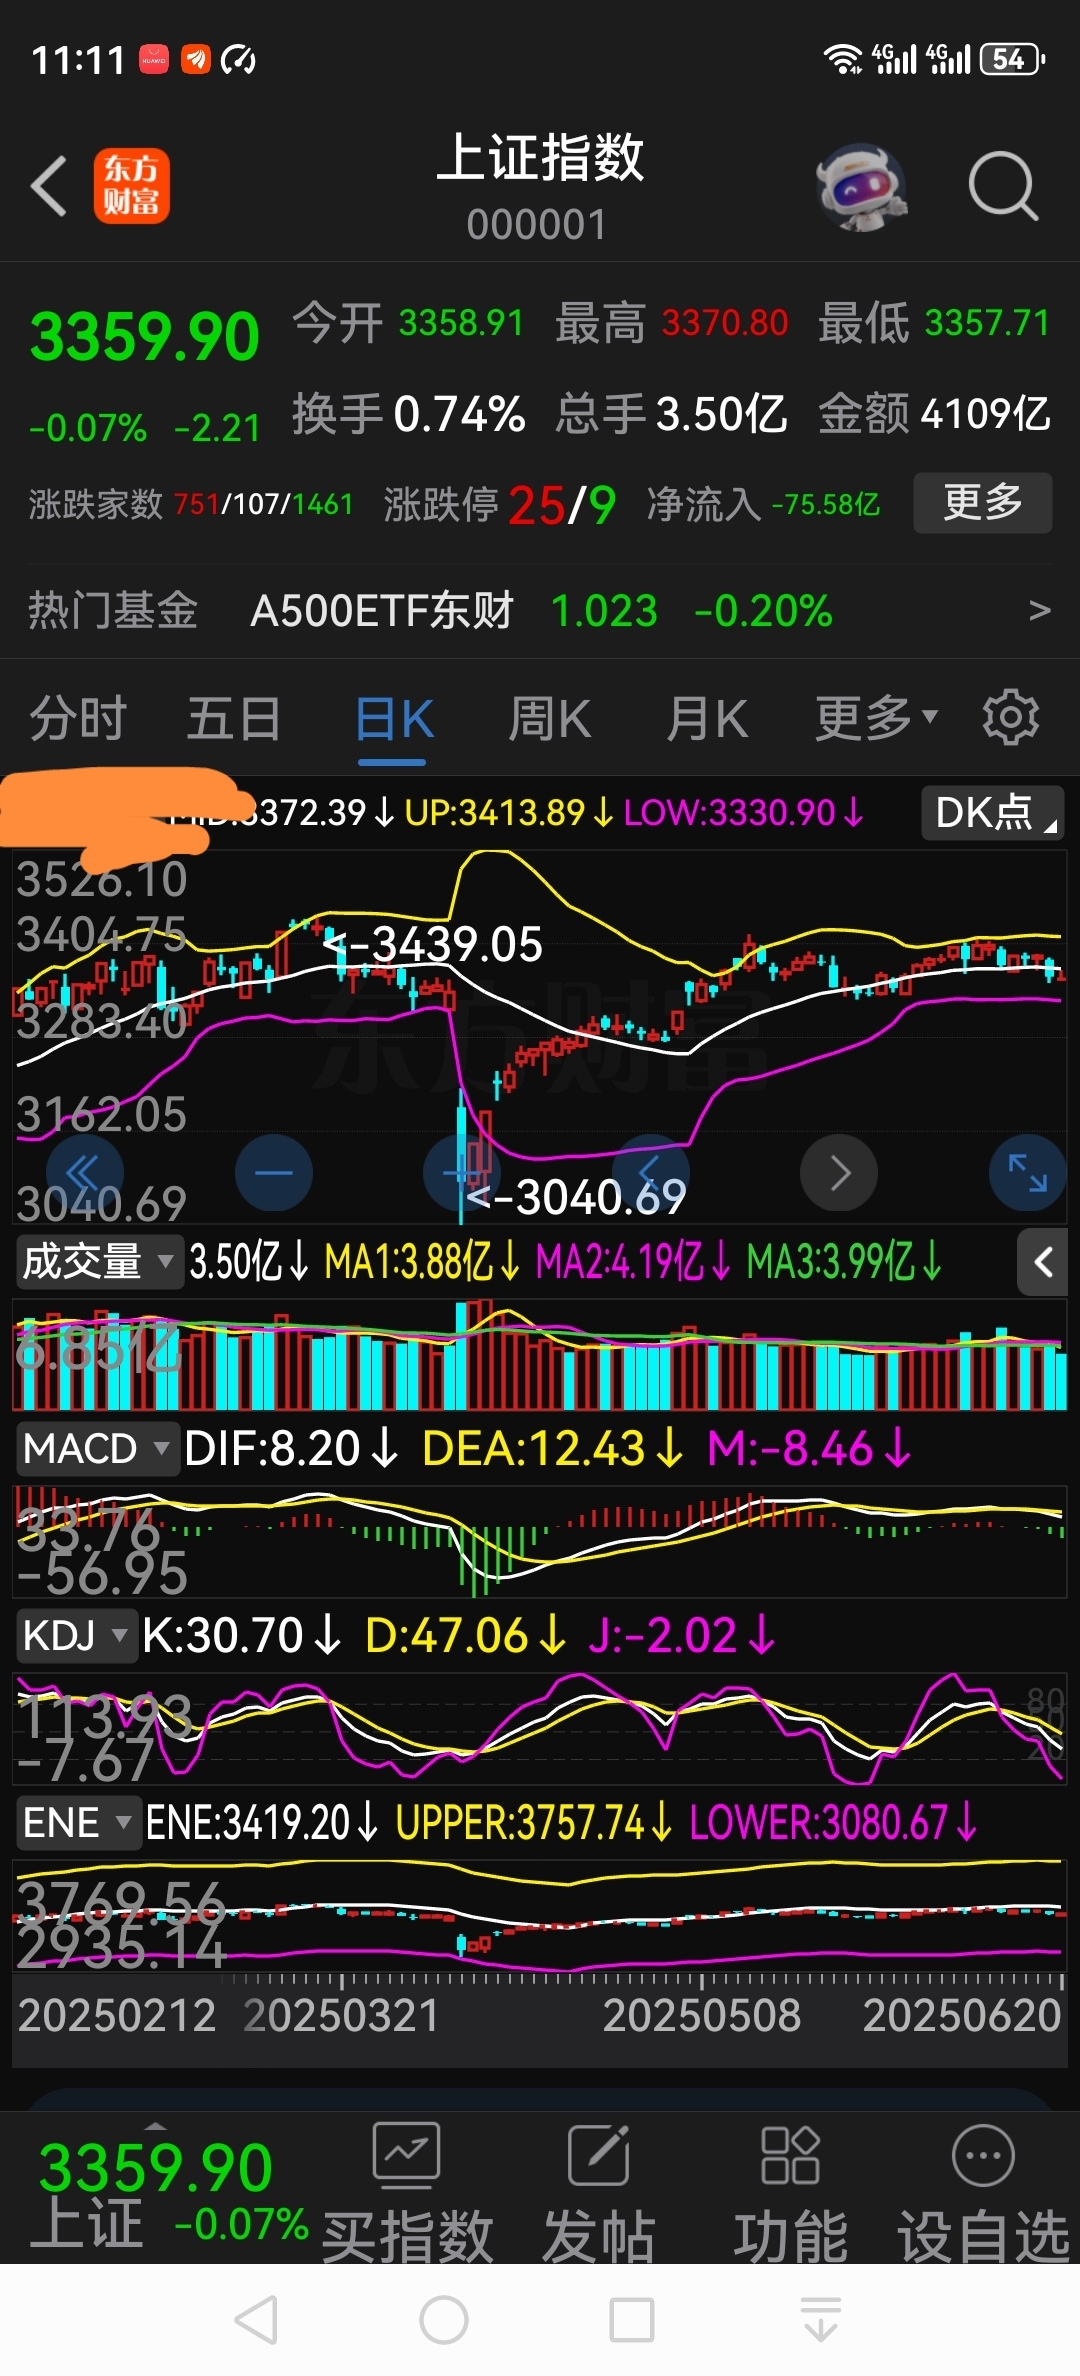
Task: Tap the MA1:3.88亿 volume reading
Action: click(x=421, y=1261)
